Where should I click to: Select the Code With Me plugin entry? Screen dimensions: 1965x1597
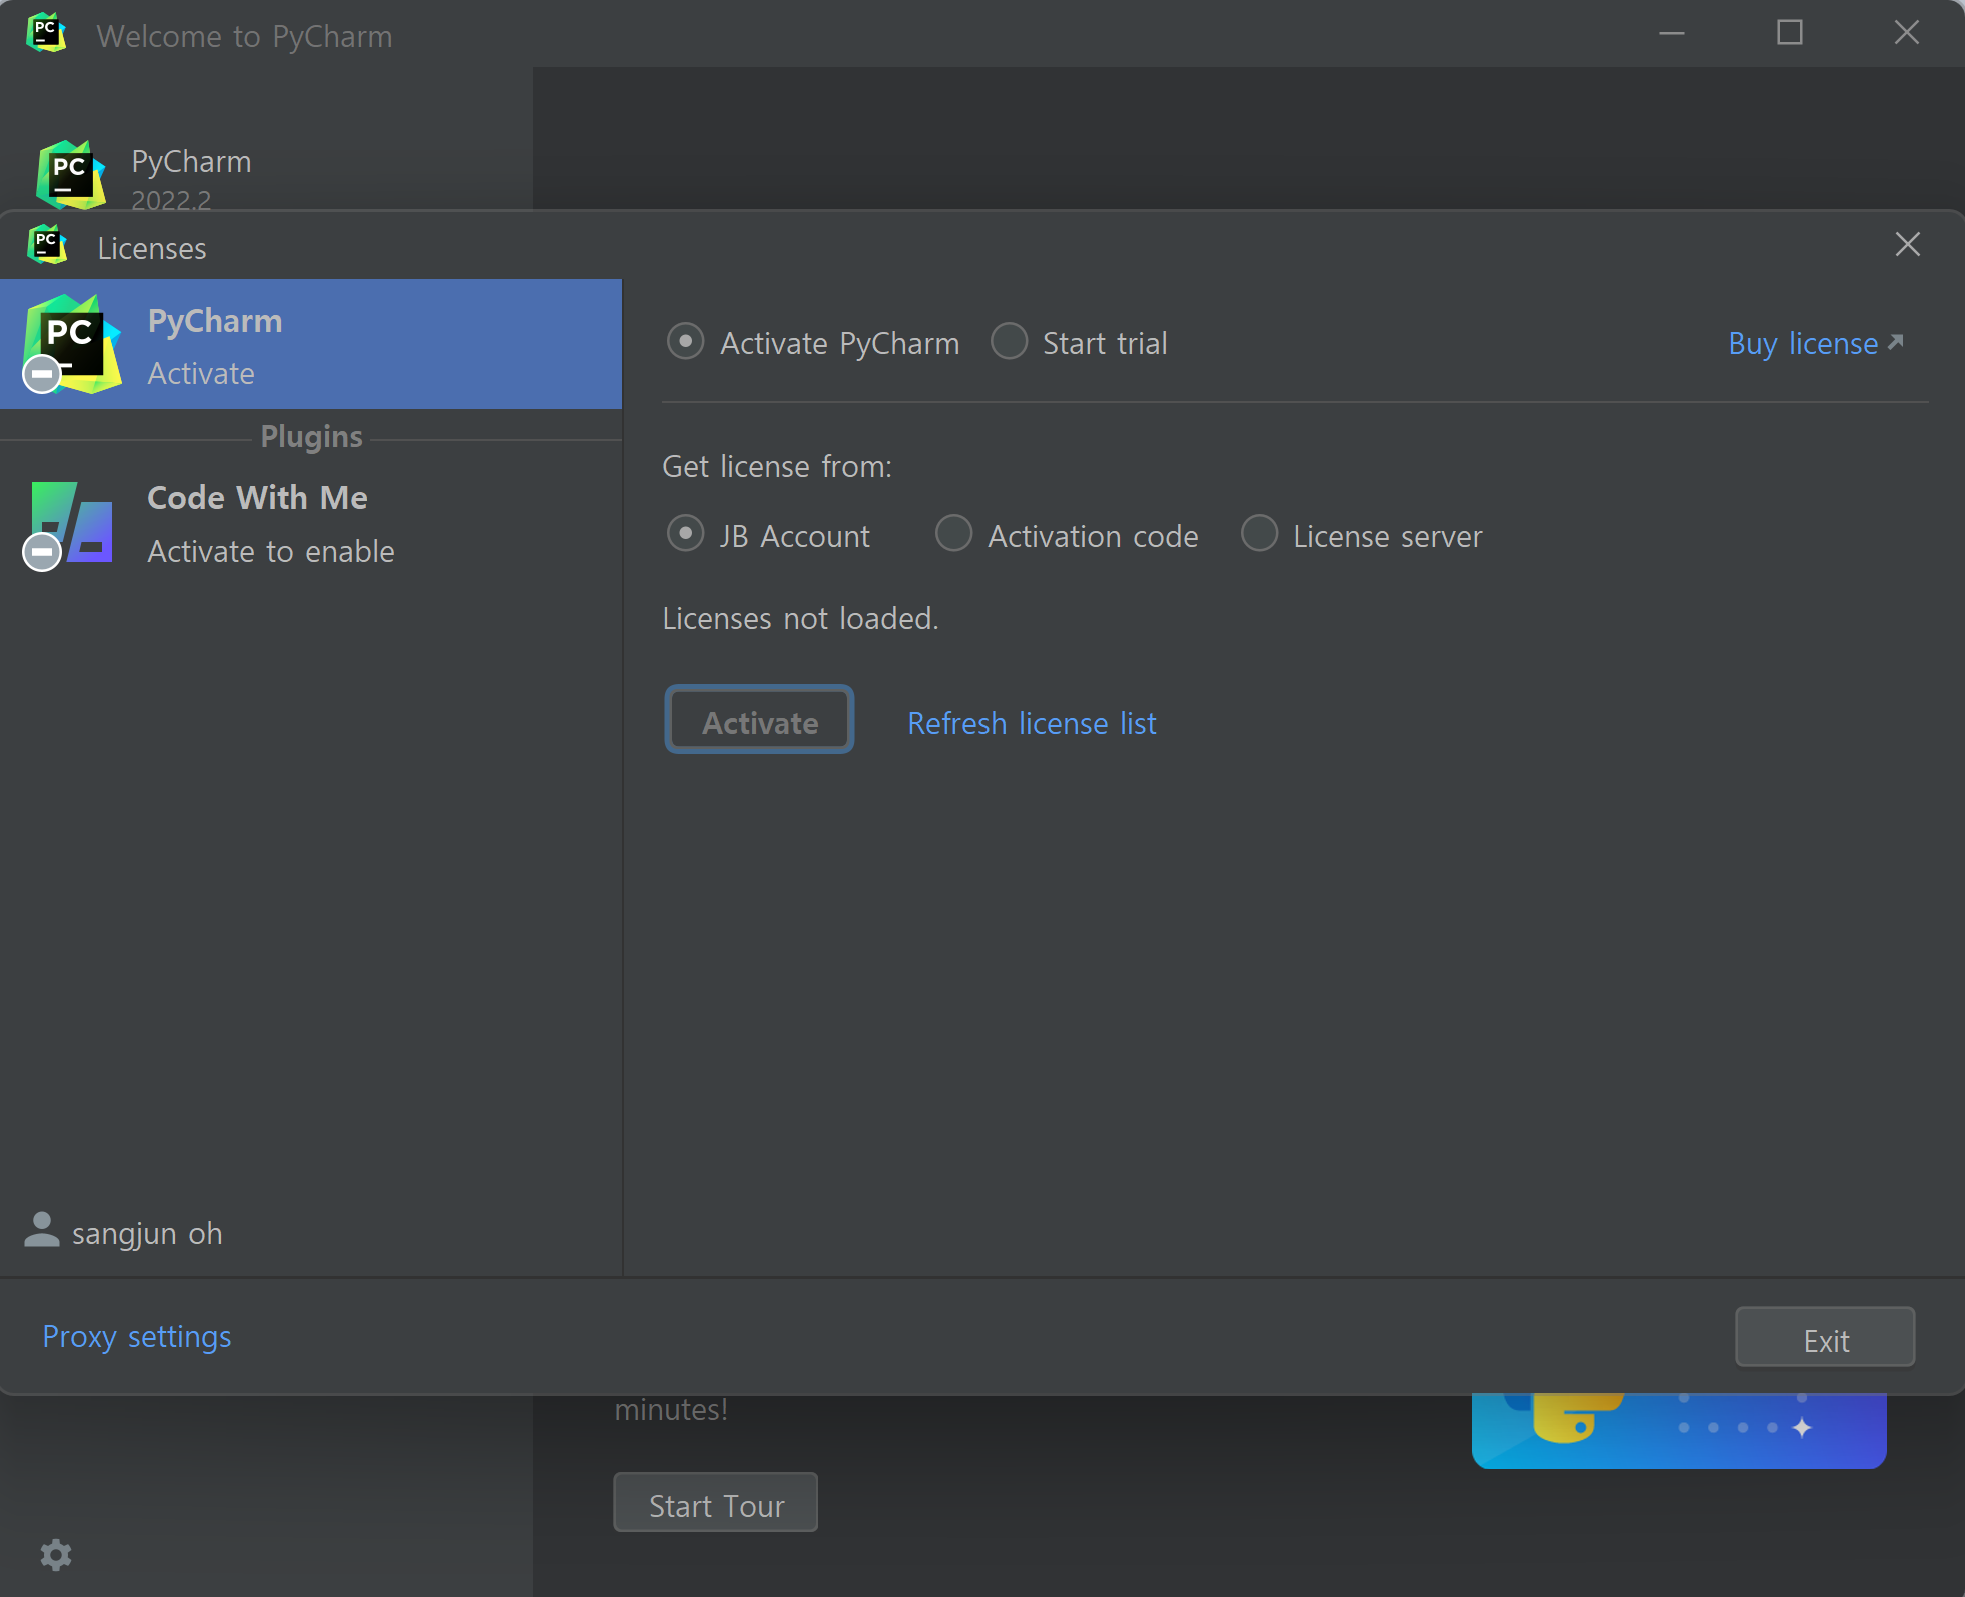[x=311, y=524]
